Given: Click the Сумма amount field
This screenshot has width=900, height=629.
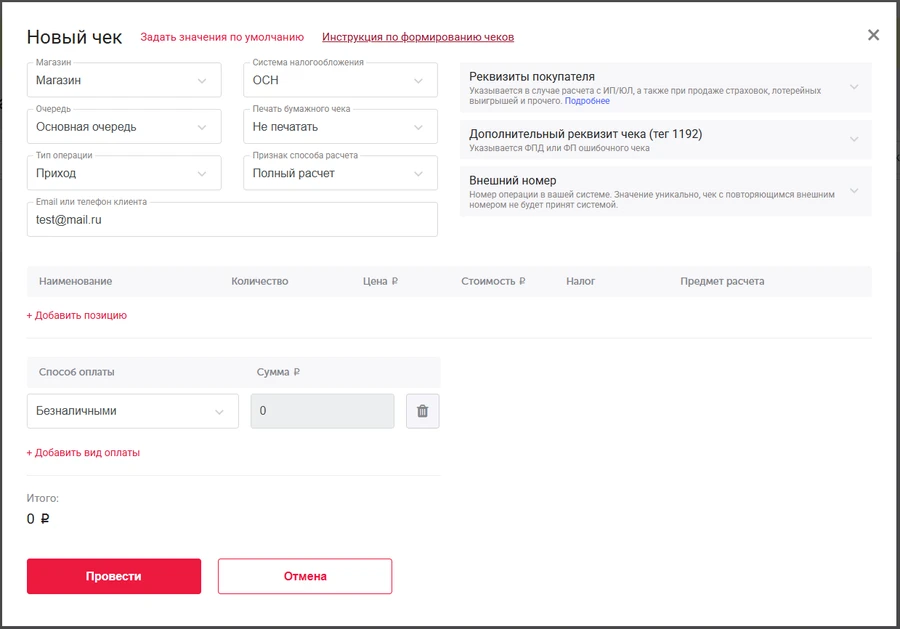Looking at the screenshot, I should click(322, 411).
